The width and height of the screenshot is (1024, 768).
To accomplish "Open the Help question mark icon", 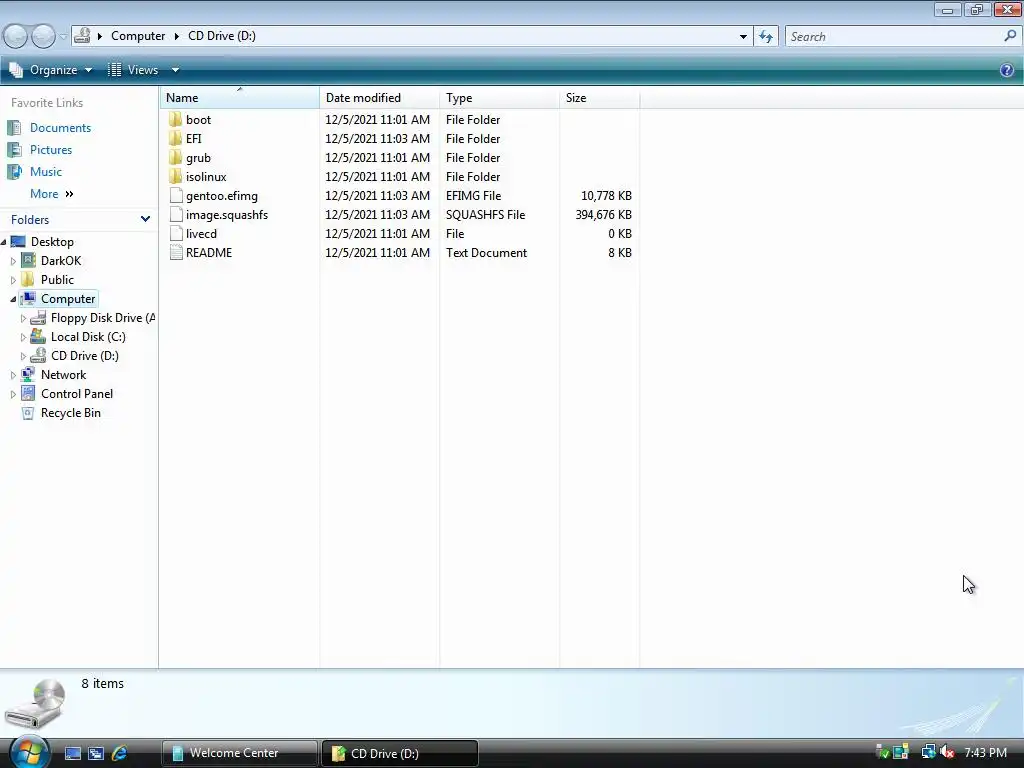I will point(1006,70).
